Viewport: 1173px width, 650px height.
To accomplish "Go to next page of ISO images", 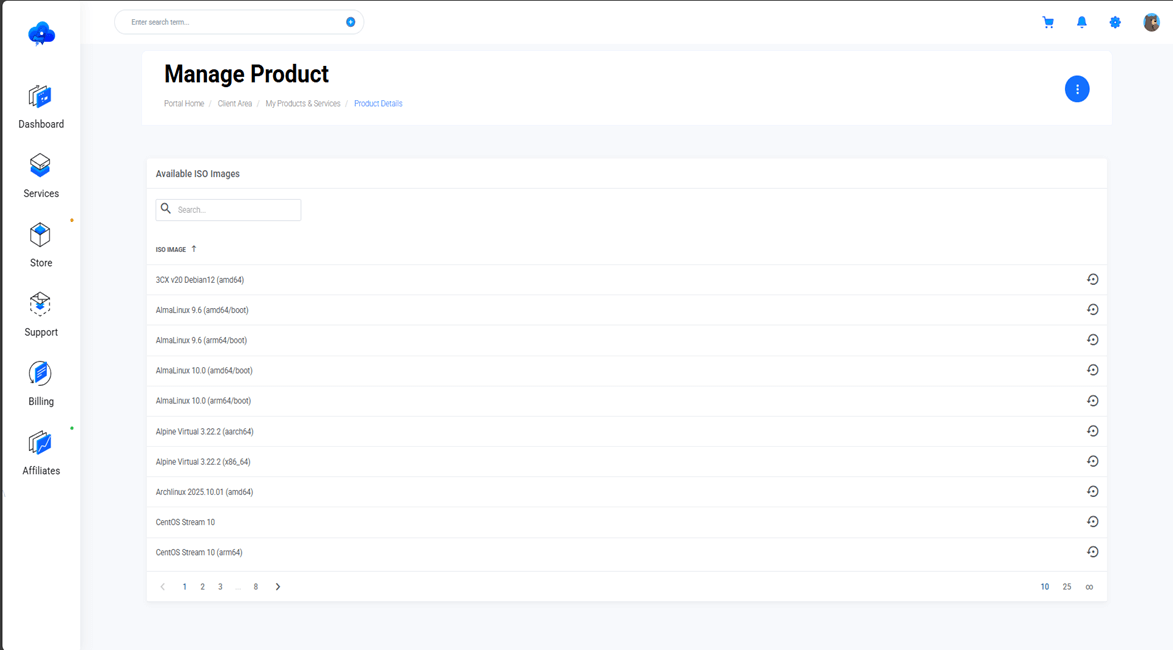I will coord(278,587).
